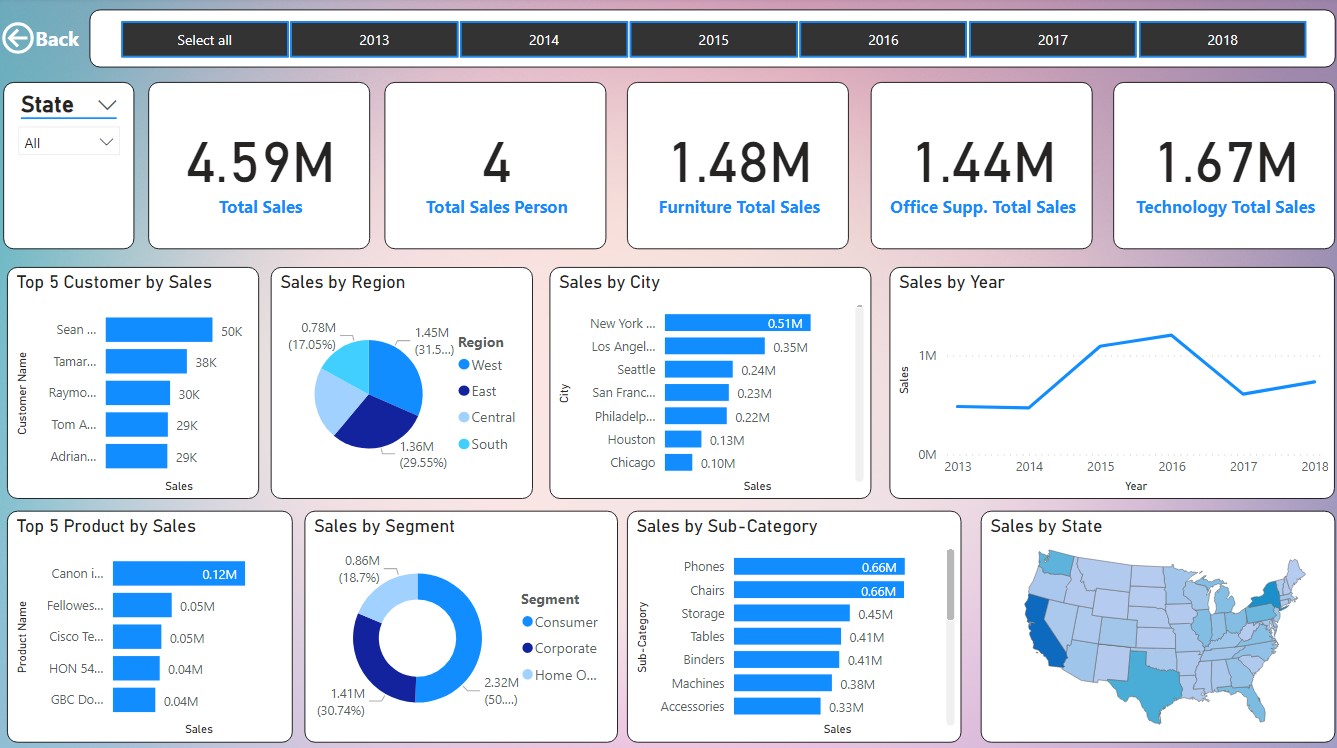
Task: Select the Corporate segment legend marker
Action: point(526,648)
